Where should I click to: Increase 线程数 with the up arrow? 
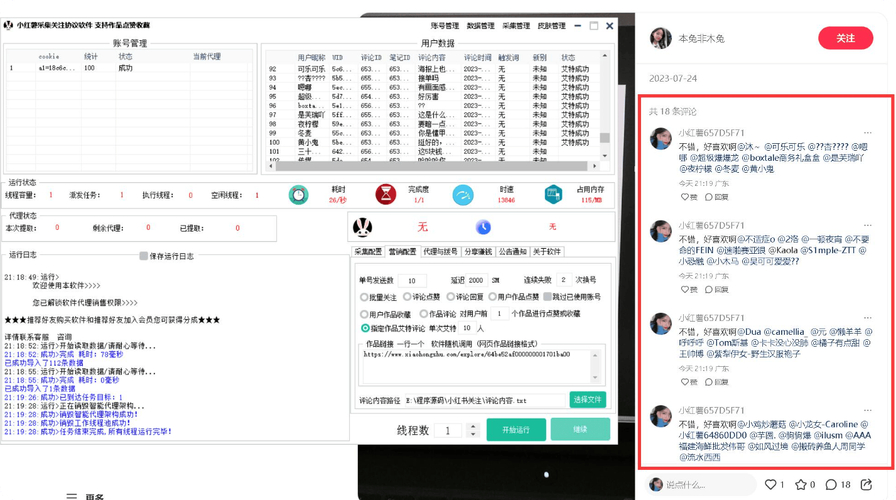tap(472, 426)
